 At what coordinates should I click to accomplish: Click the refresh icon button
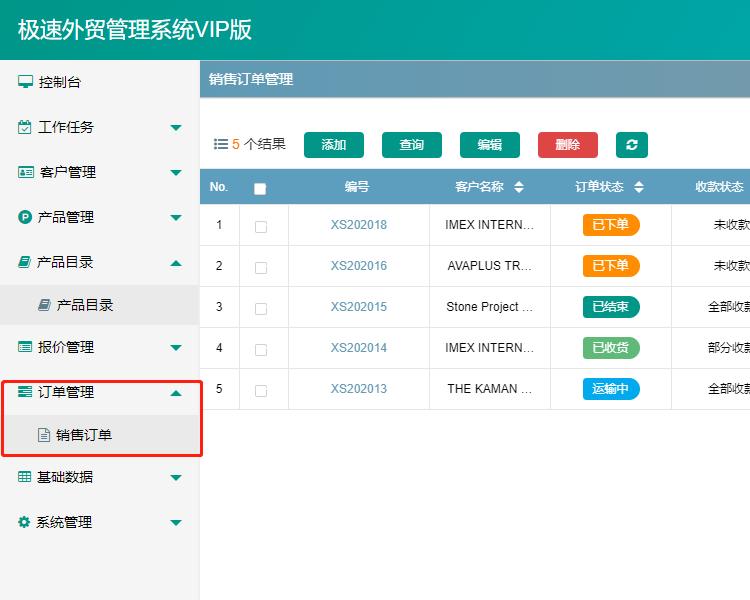[x=631, y=145]
